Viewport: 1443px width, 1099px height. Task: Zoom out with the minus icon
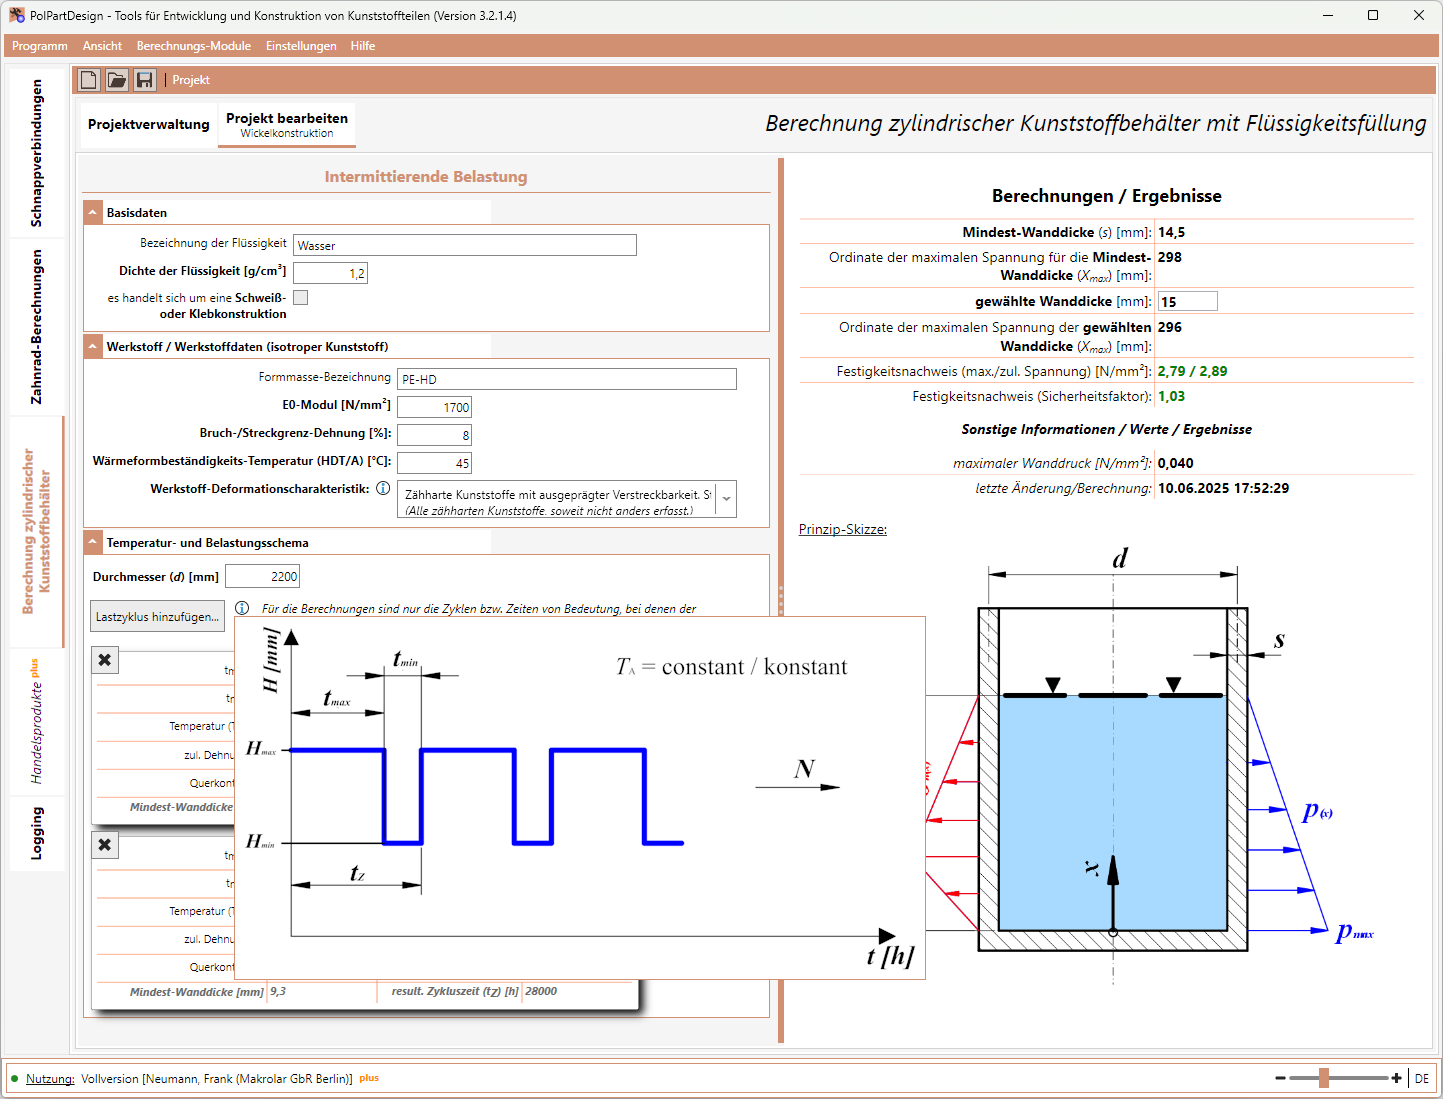tap(1280, 1078)
